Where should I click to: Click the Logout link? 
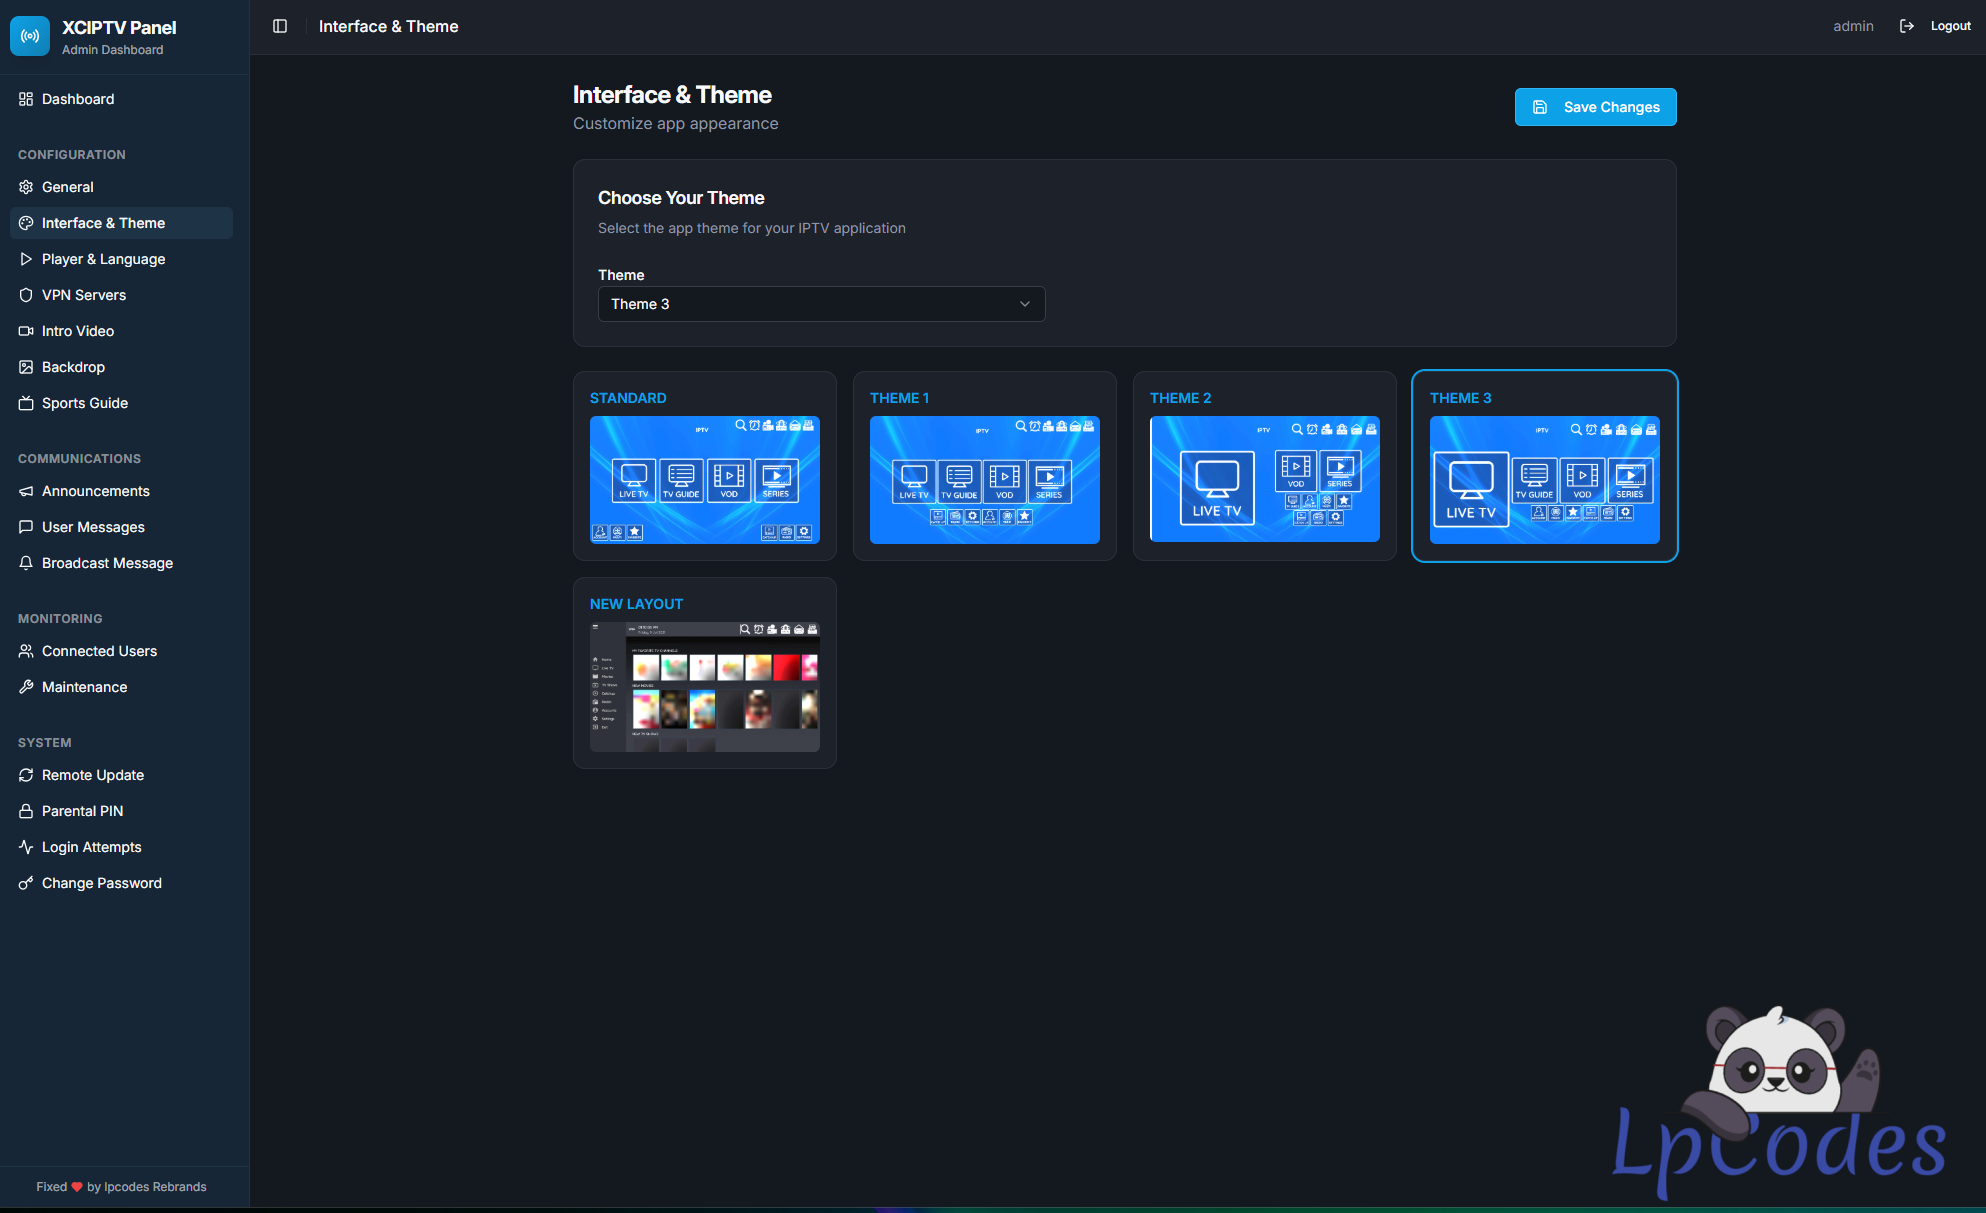[x=1950, y=26]
